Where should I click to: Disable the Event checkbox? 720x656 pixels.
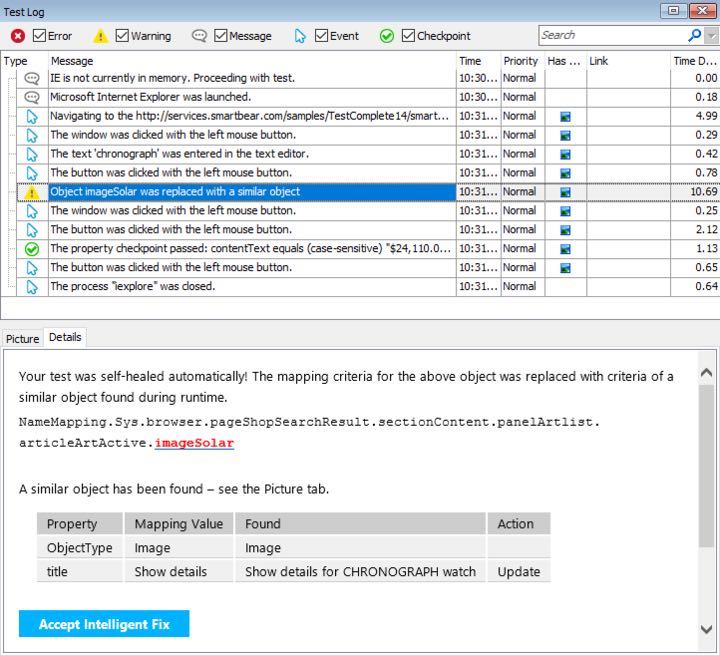321,36
